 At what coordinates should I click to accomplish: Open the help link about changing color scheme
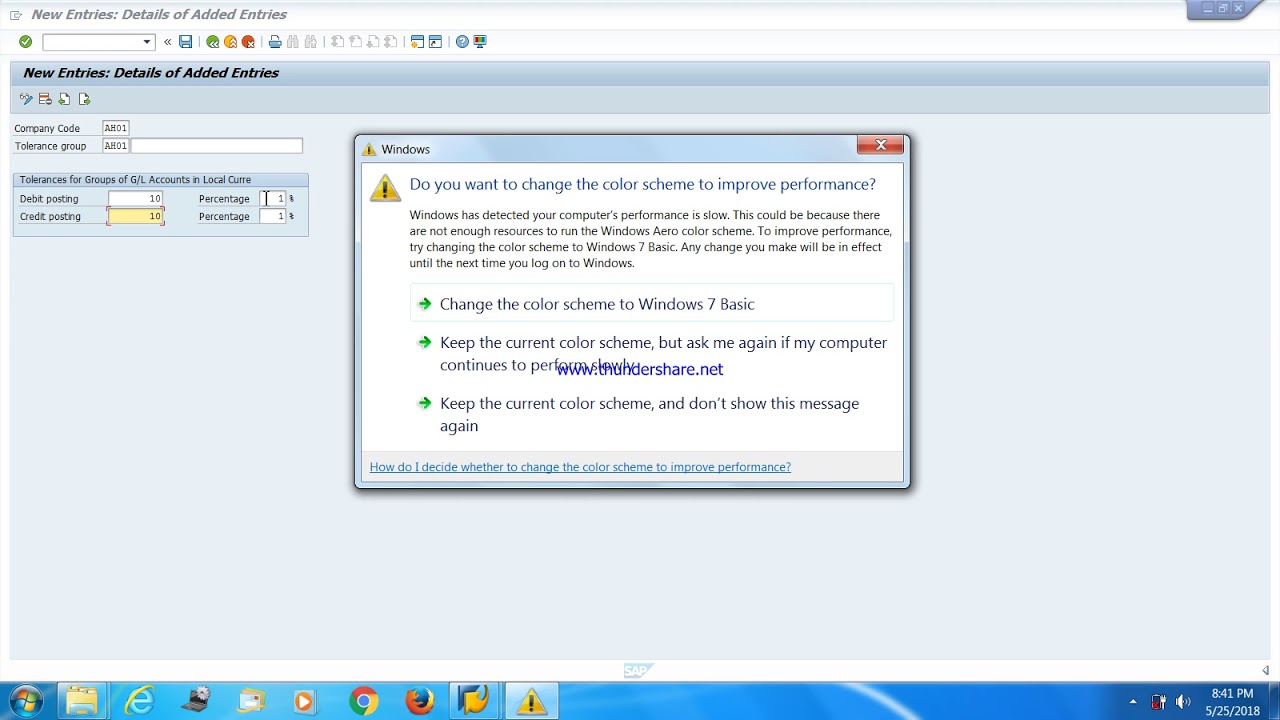(580, 467)
